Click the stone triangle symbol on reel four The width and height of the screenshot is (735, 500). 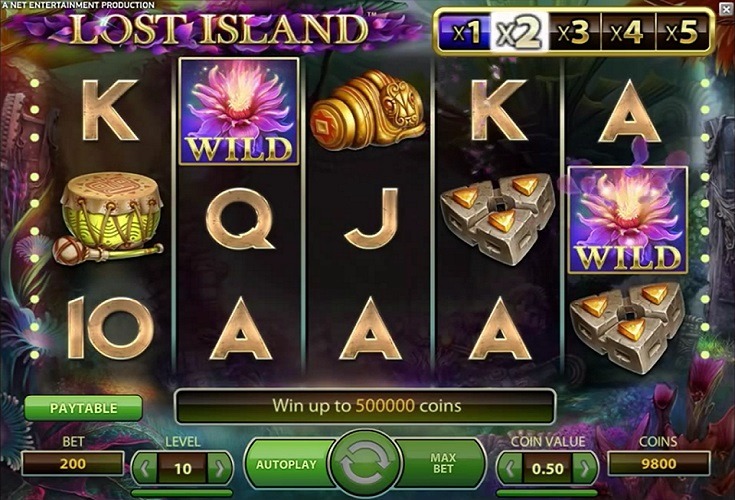coord(498,218)
